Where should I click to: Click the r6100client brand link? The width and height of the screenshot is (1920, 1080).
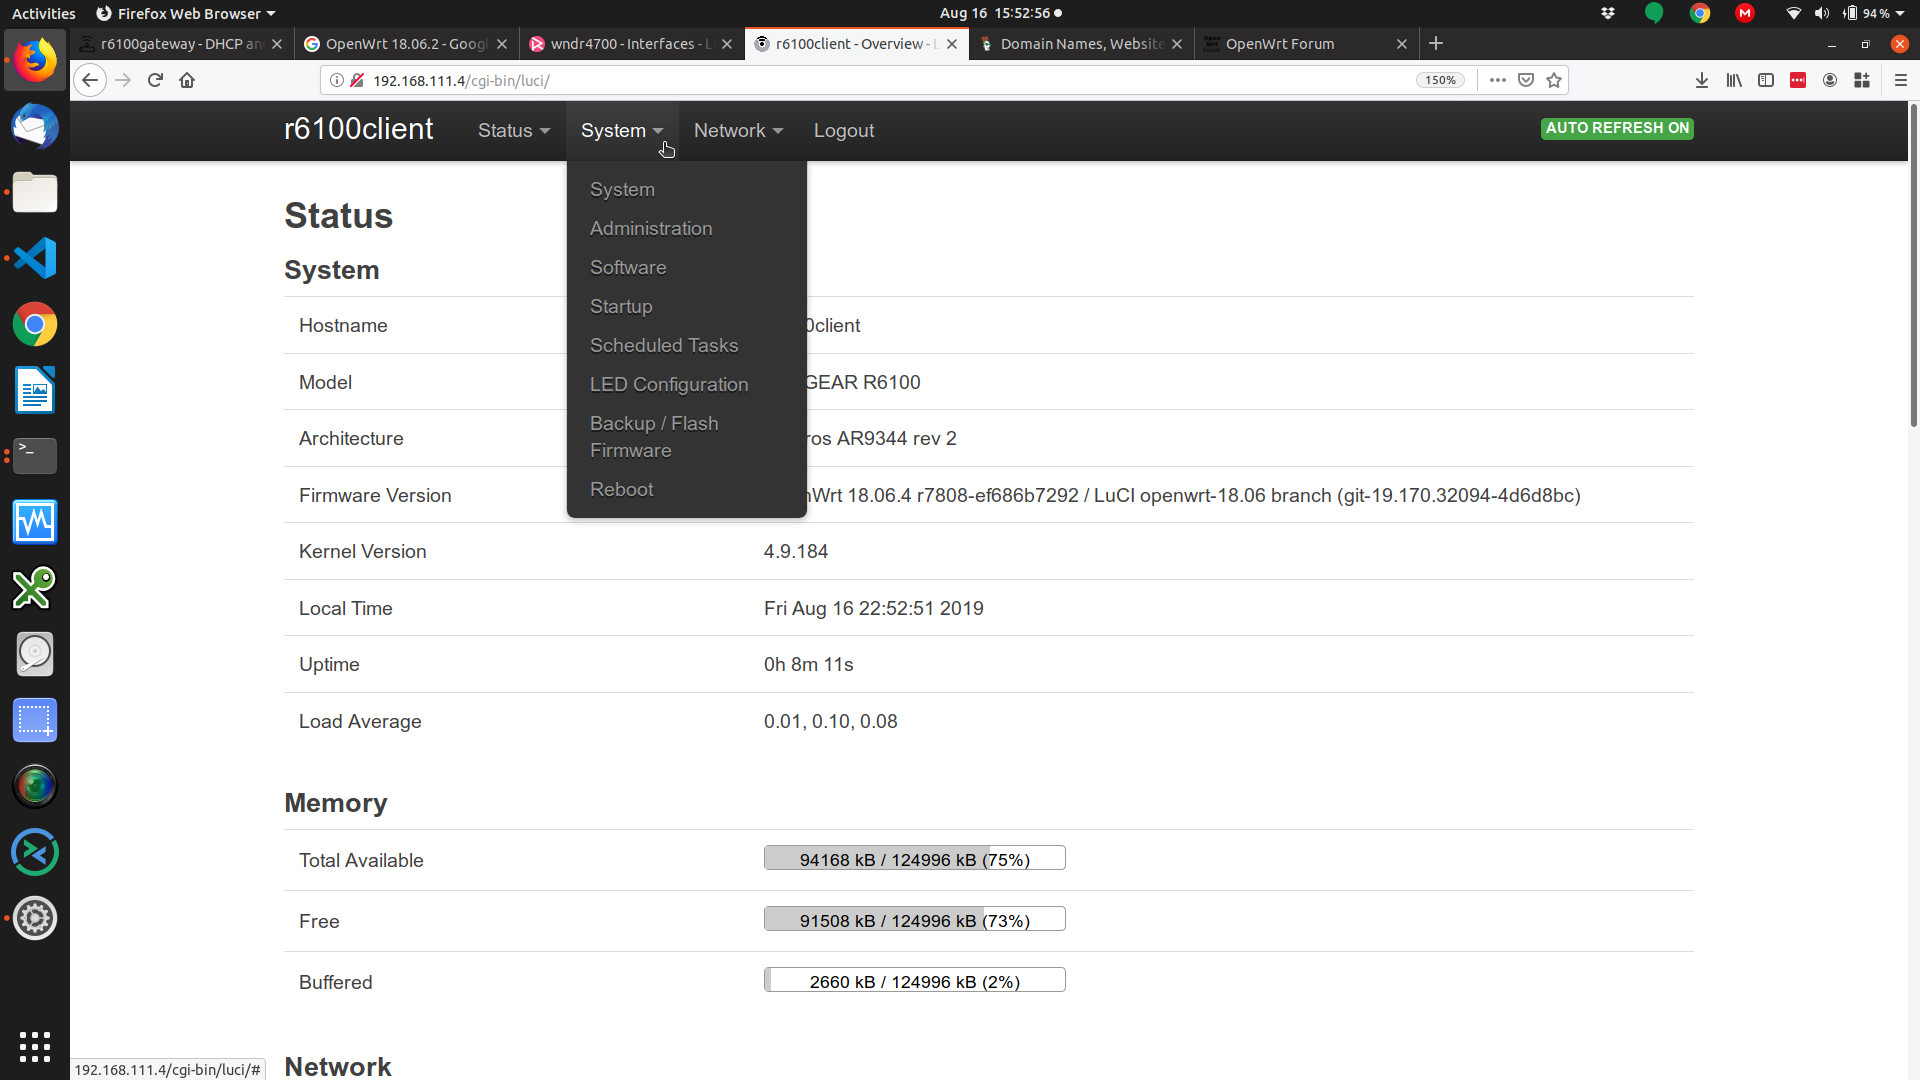coord(358,129)
